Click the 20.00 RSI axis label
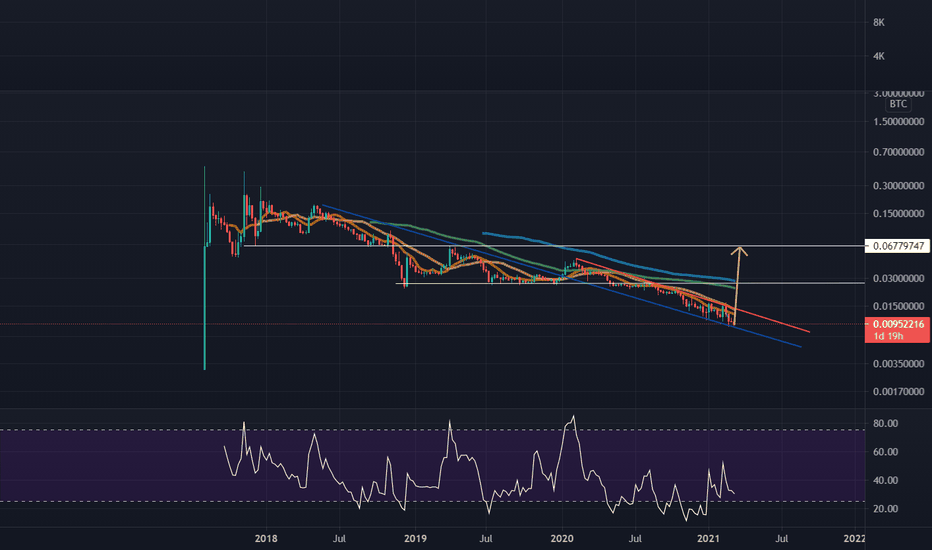 (885, 508)
